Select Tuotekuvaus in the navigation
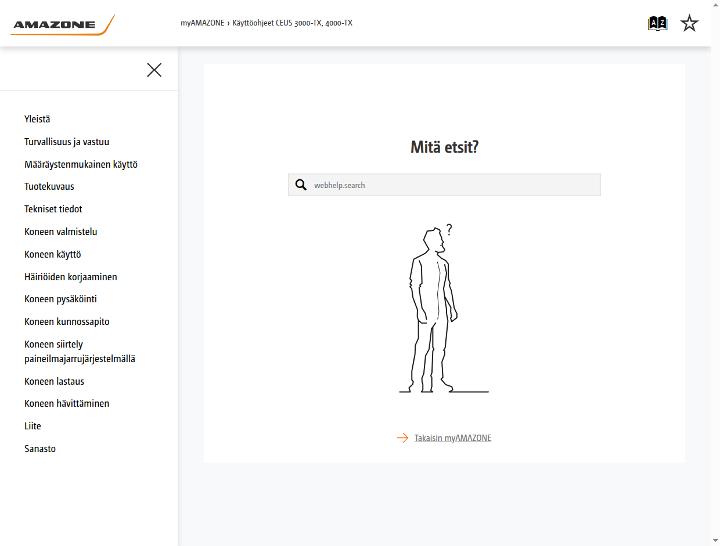 click(x=49, y=186)
